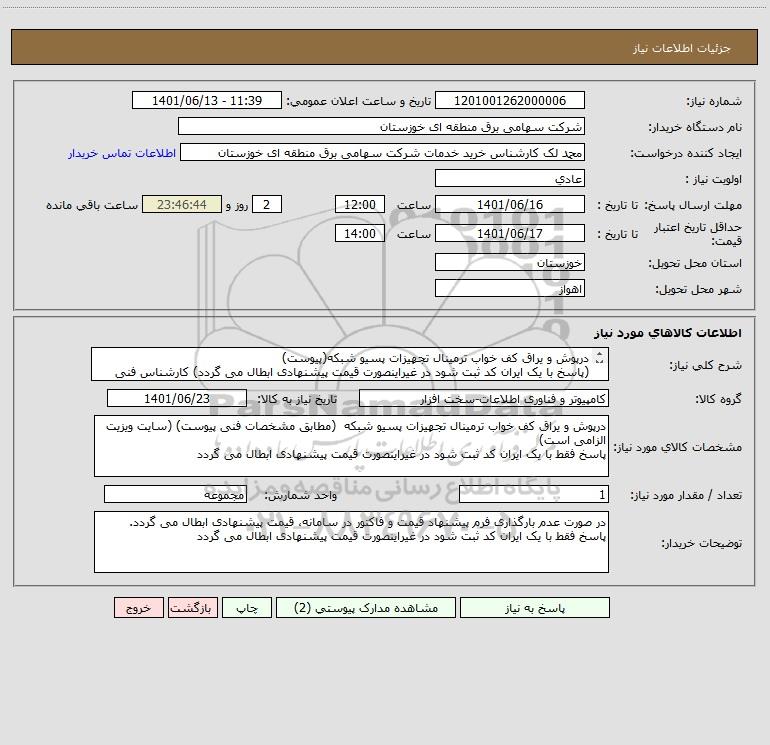
Task: Select the گروه کالا field
Action: pos(484,398)
